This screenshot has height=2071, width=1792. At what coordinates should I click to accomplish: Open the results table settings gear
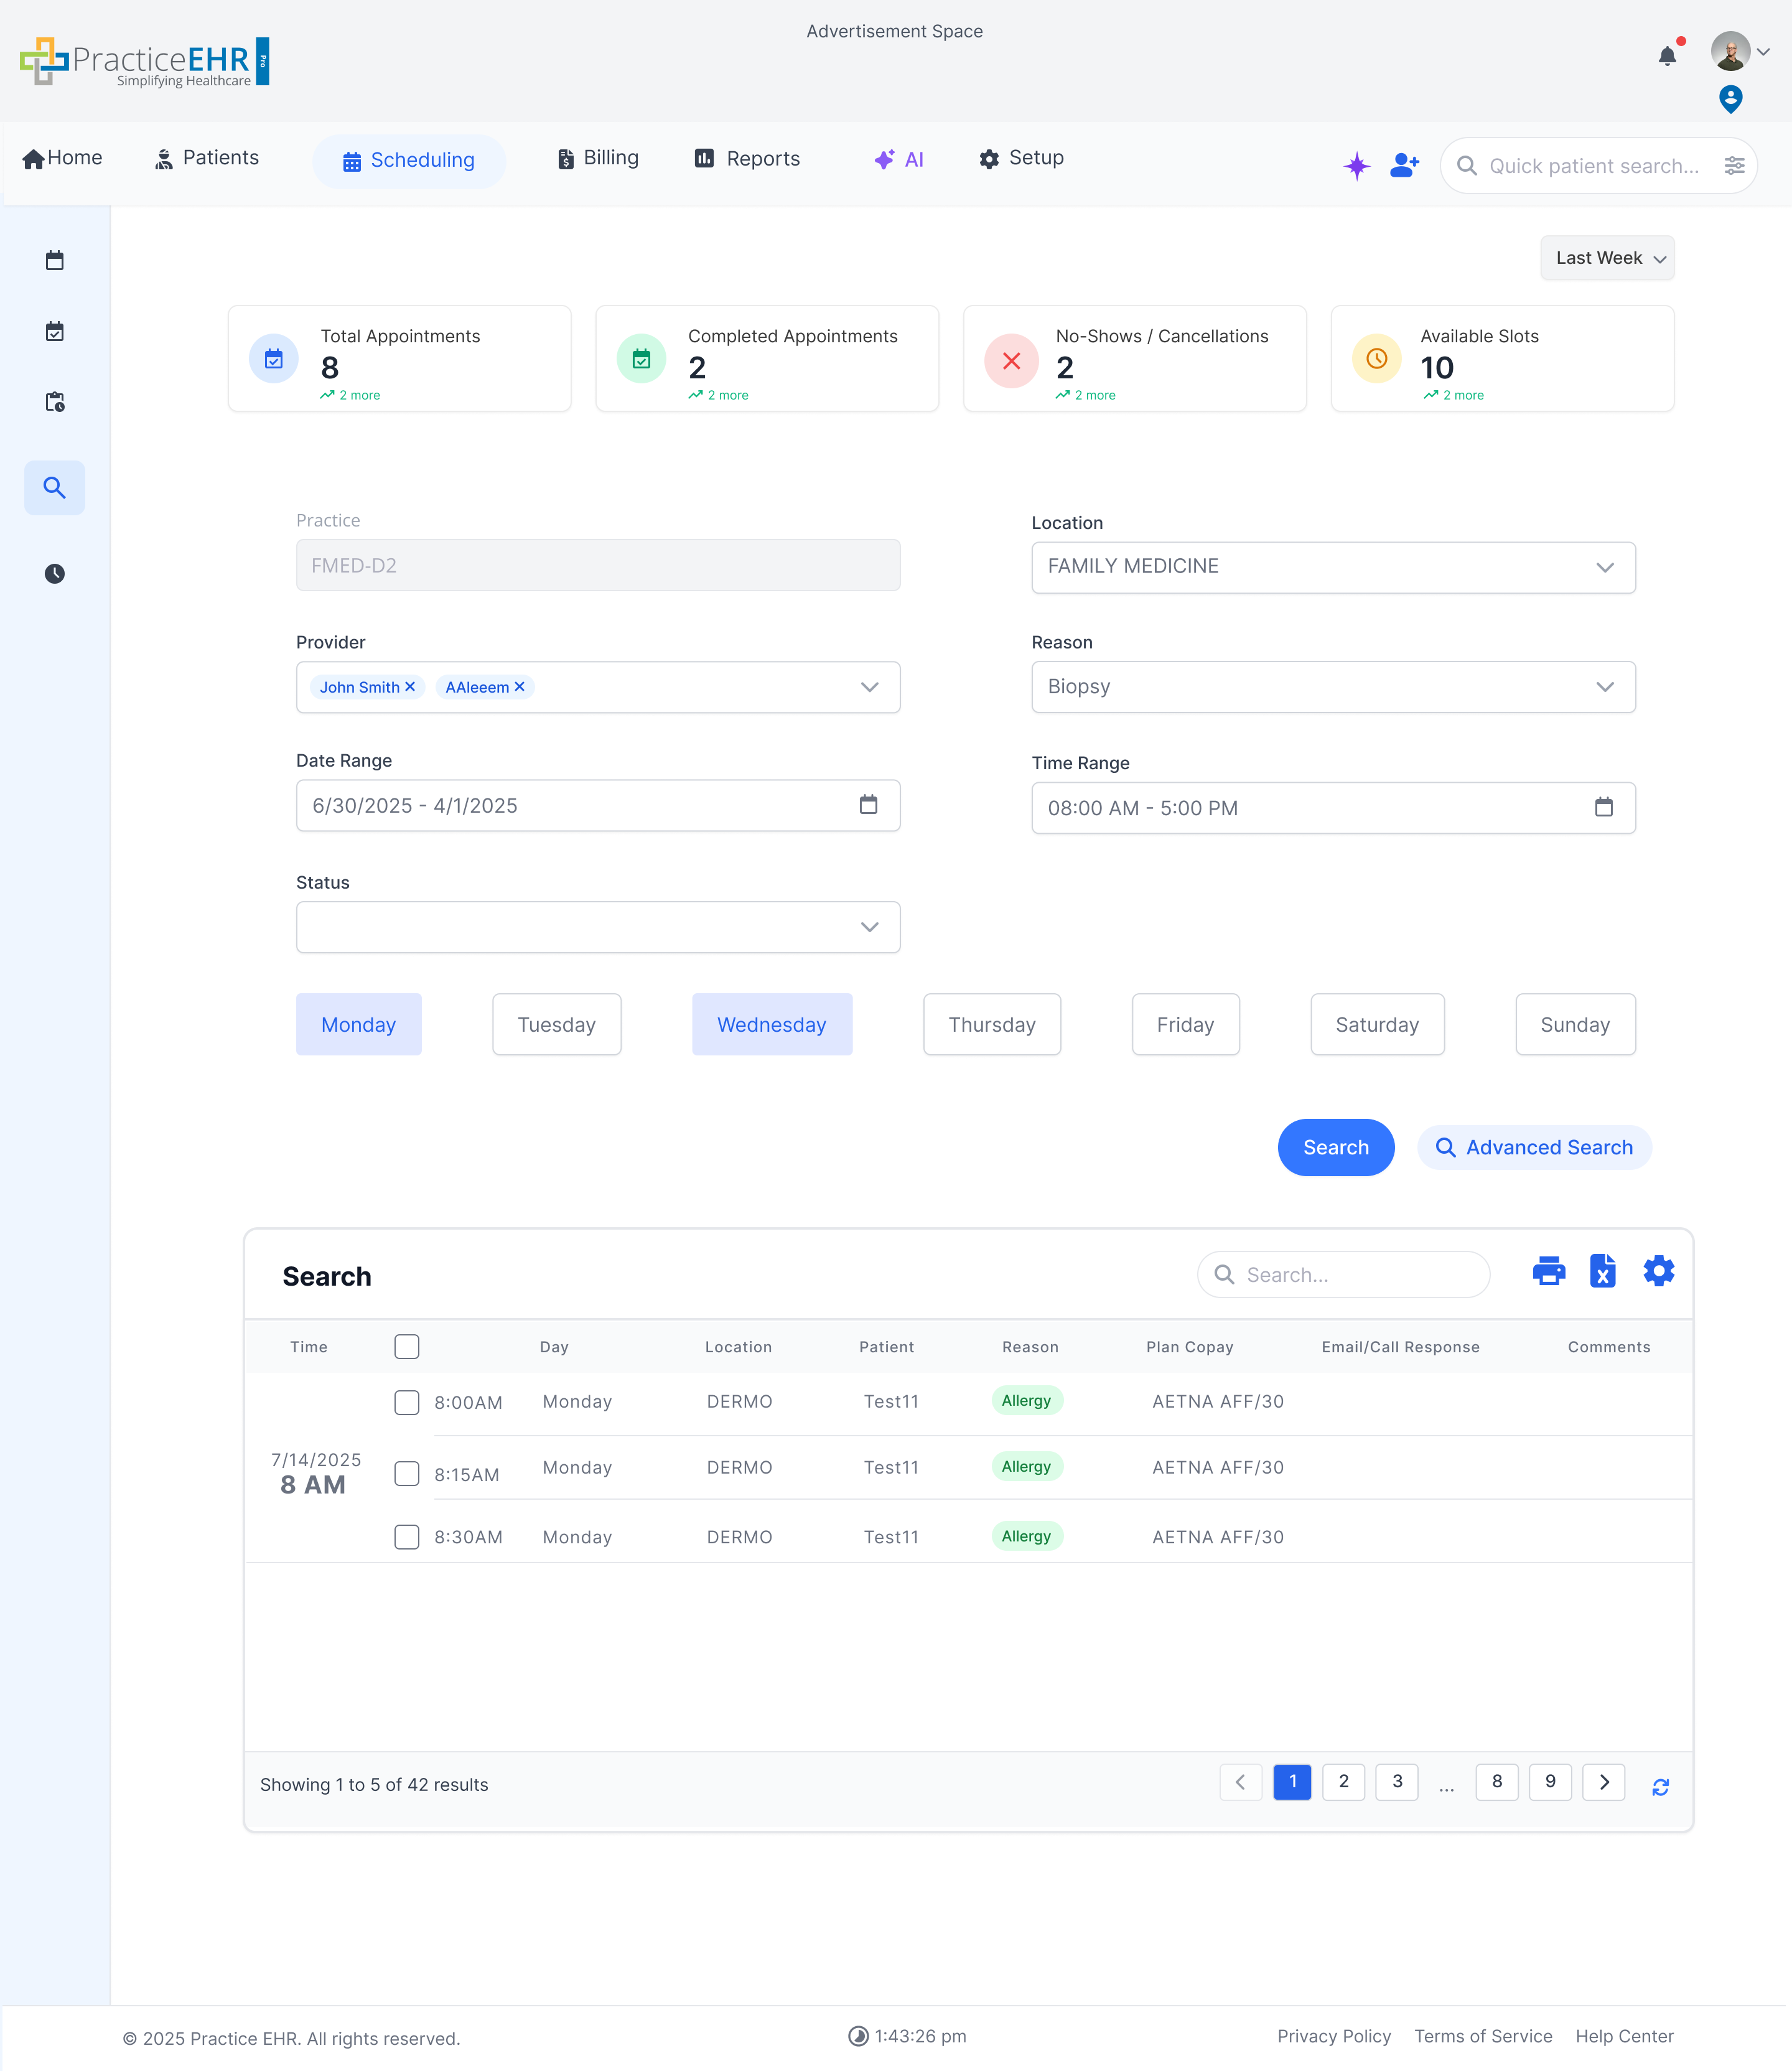(x=1658, y=1271)
